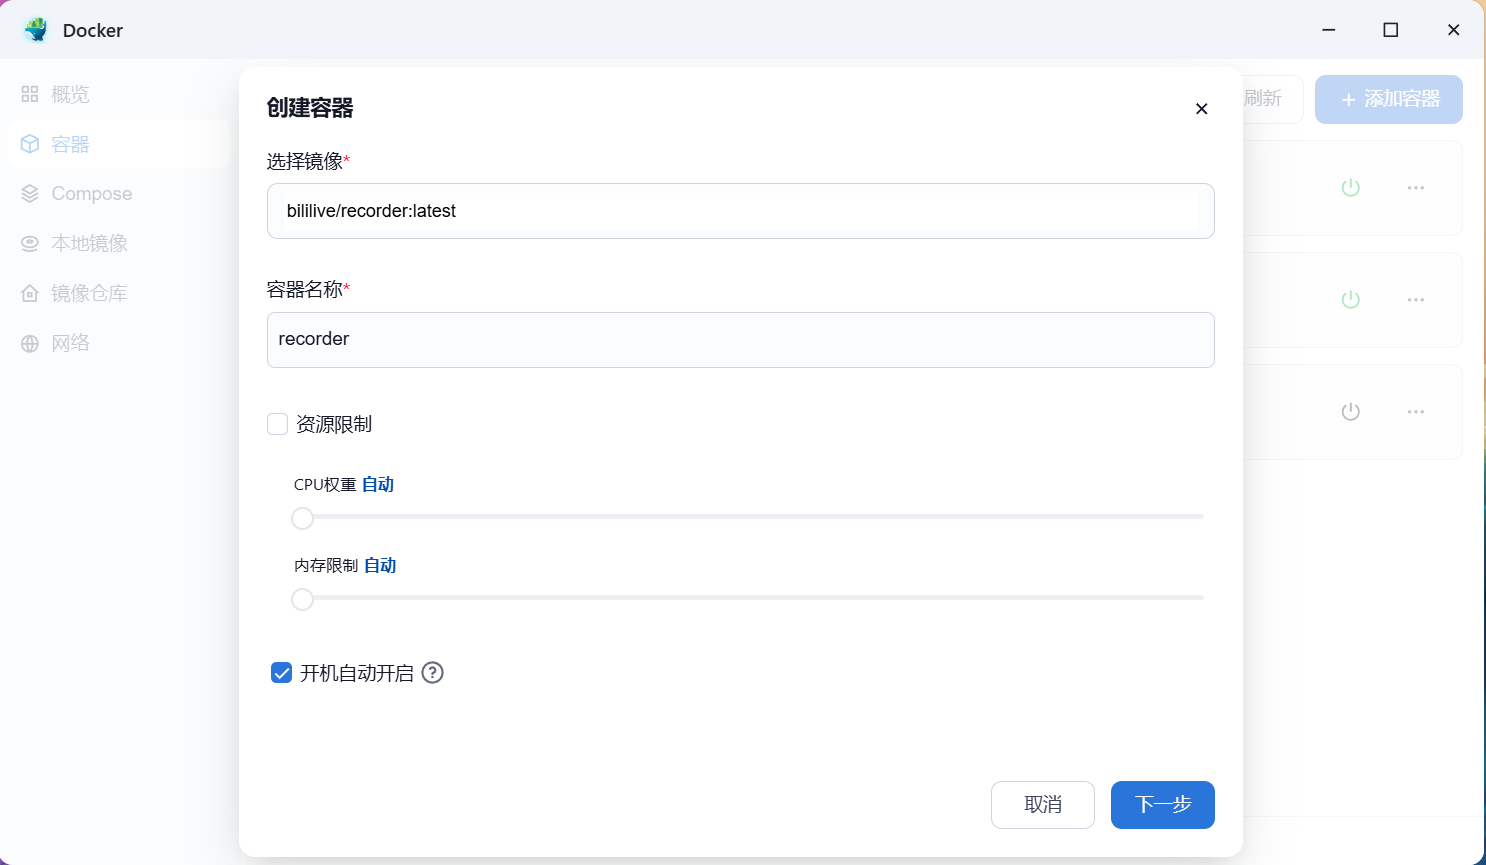The image size is (1486, 865).
Task: Click the Compose layers icon
Action: point(30,194)
